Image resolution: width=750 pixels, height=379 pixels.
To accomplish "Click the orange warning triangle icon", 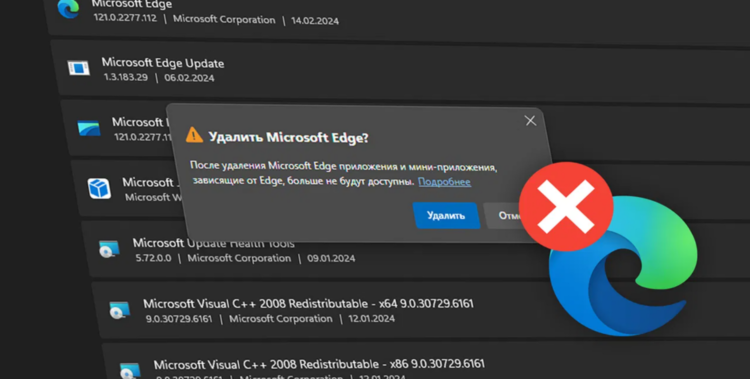I will pos(194,135).
